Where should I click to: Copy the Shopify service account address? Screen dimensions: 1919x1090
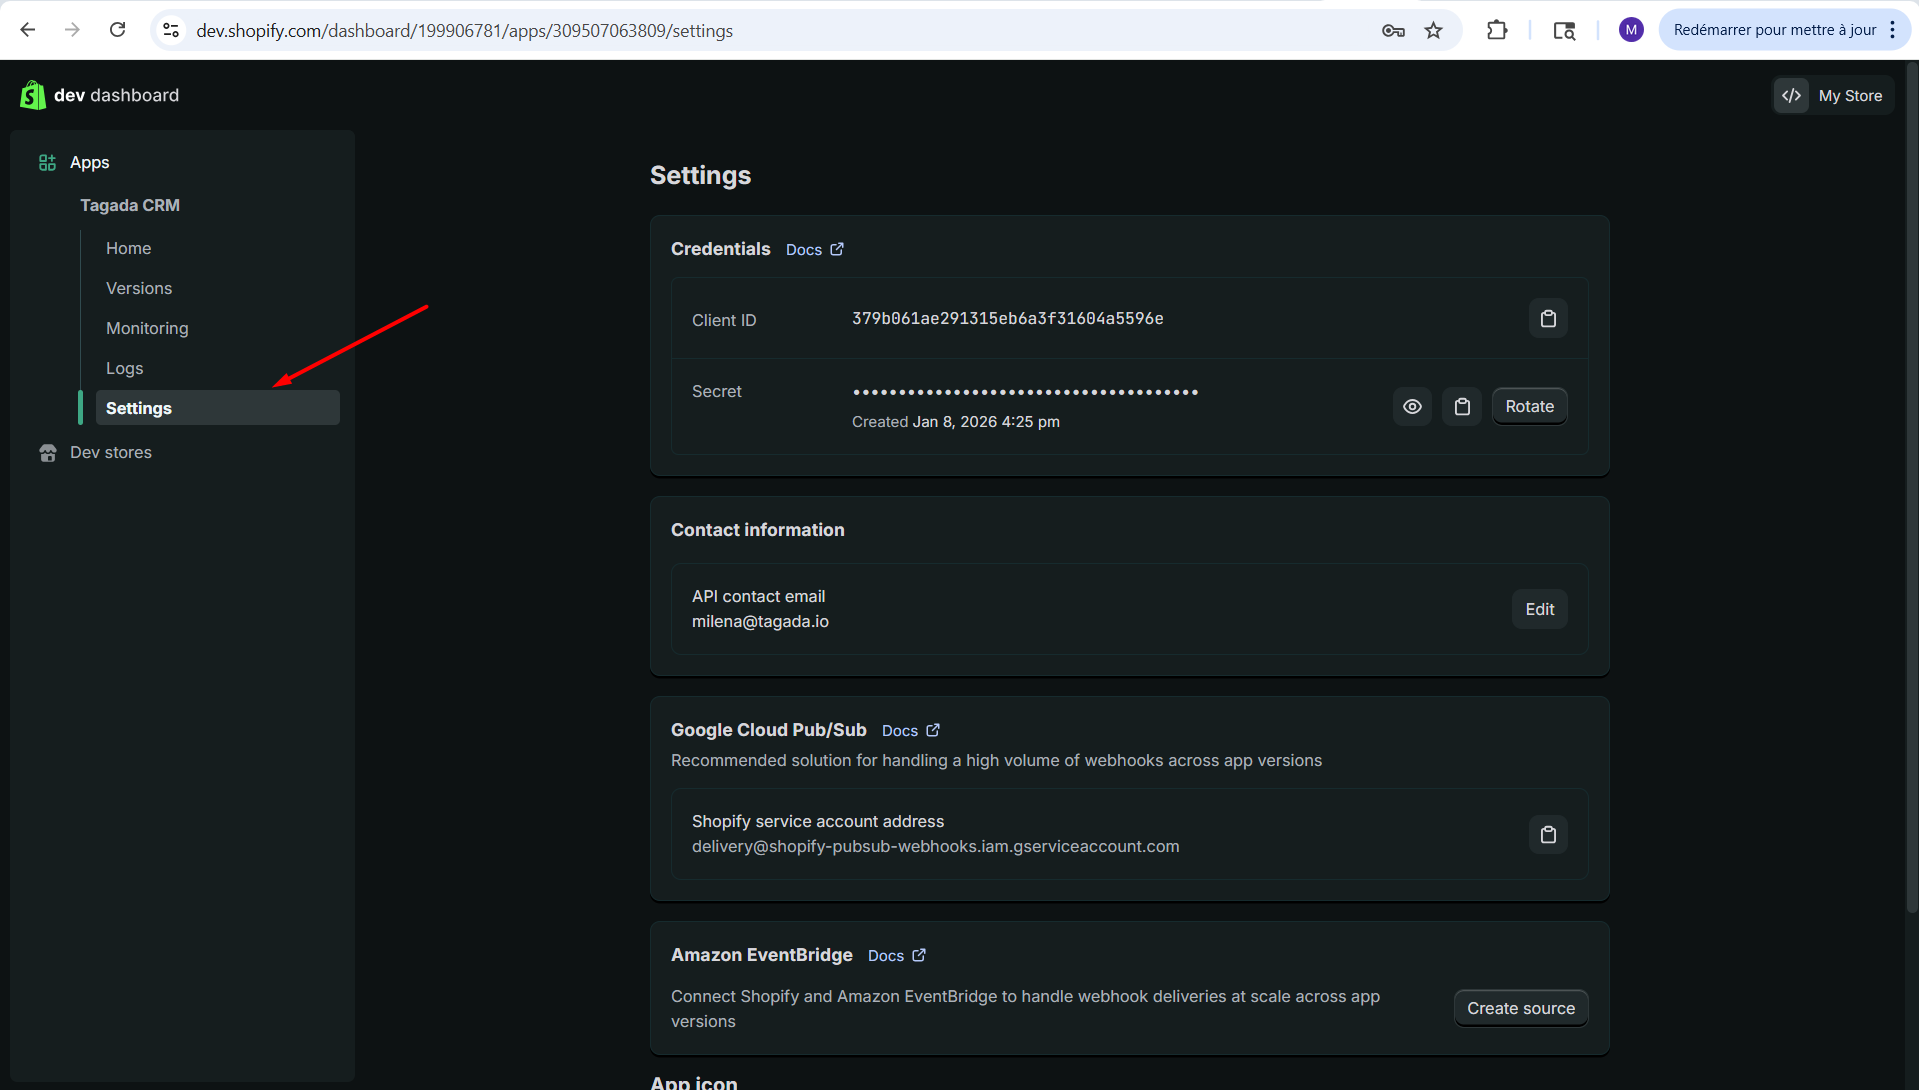(1548, 835)
